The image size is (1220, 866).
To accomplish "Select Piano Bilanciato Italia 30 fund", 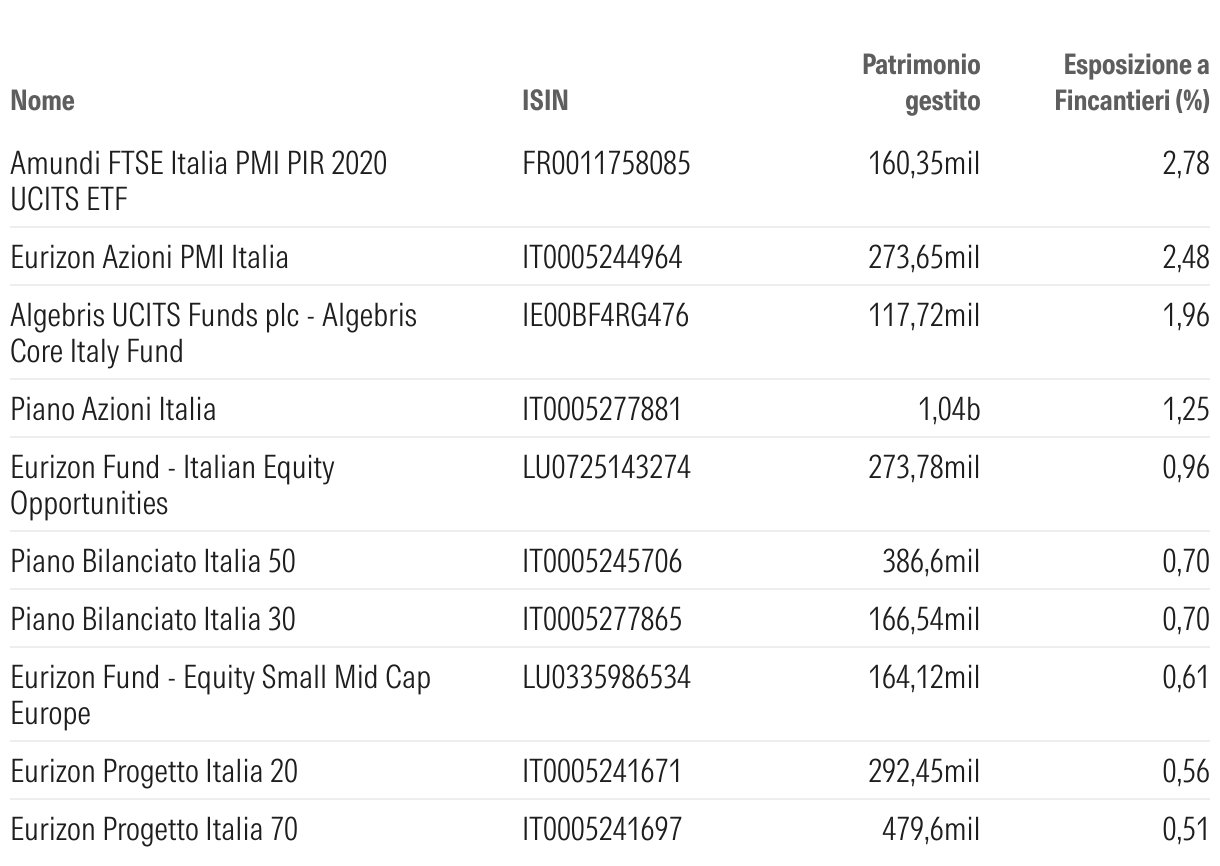I will coord(153,619).
